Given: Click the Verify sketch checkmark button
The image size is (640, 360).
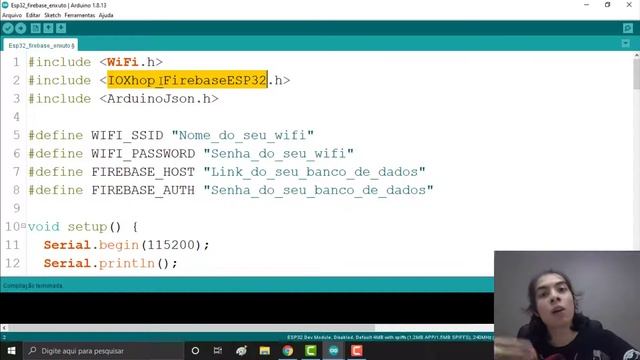Looking at the screenshot, I should point(8,28).
